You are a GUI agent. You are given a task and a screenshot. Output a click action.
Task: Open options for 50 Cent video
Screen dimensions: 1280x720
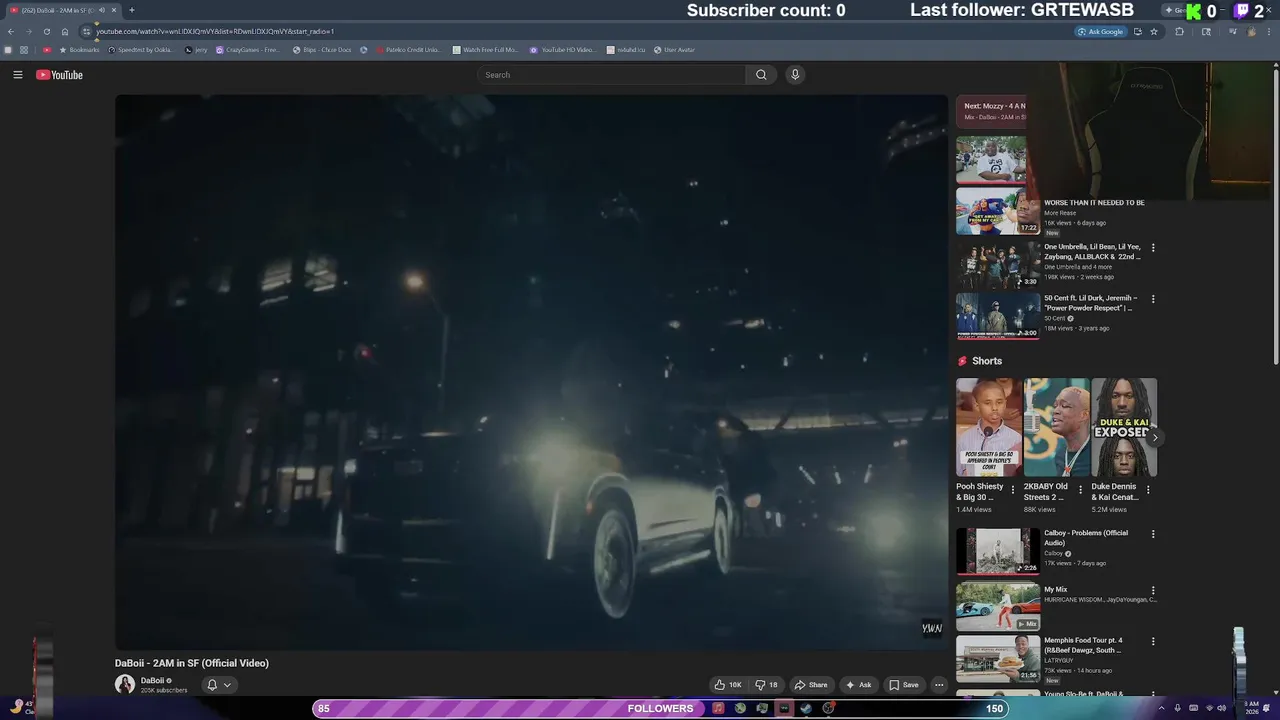[1153, 299]
